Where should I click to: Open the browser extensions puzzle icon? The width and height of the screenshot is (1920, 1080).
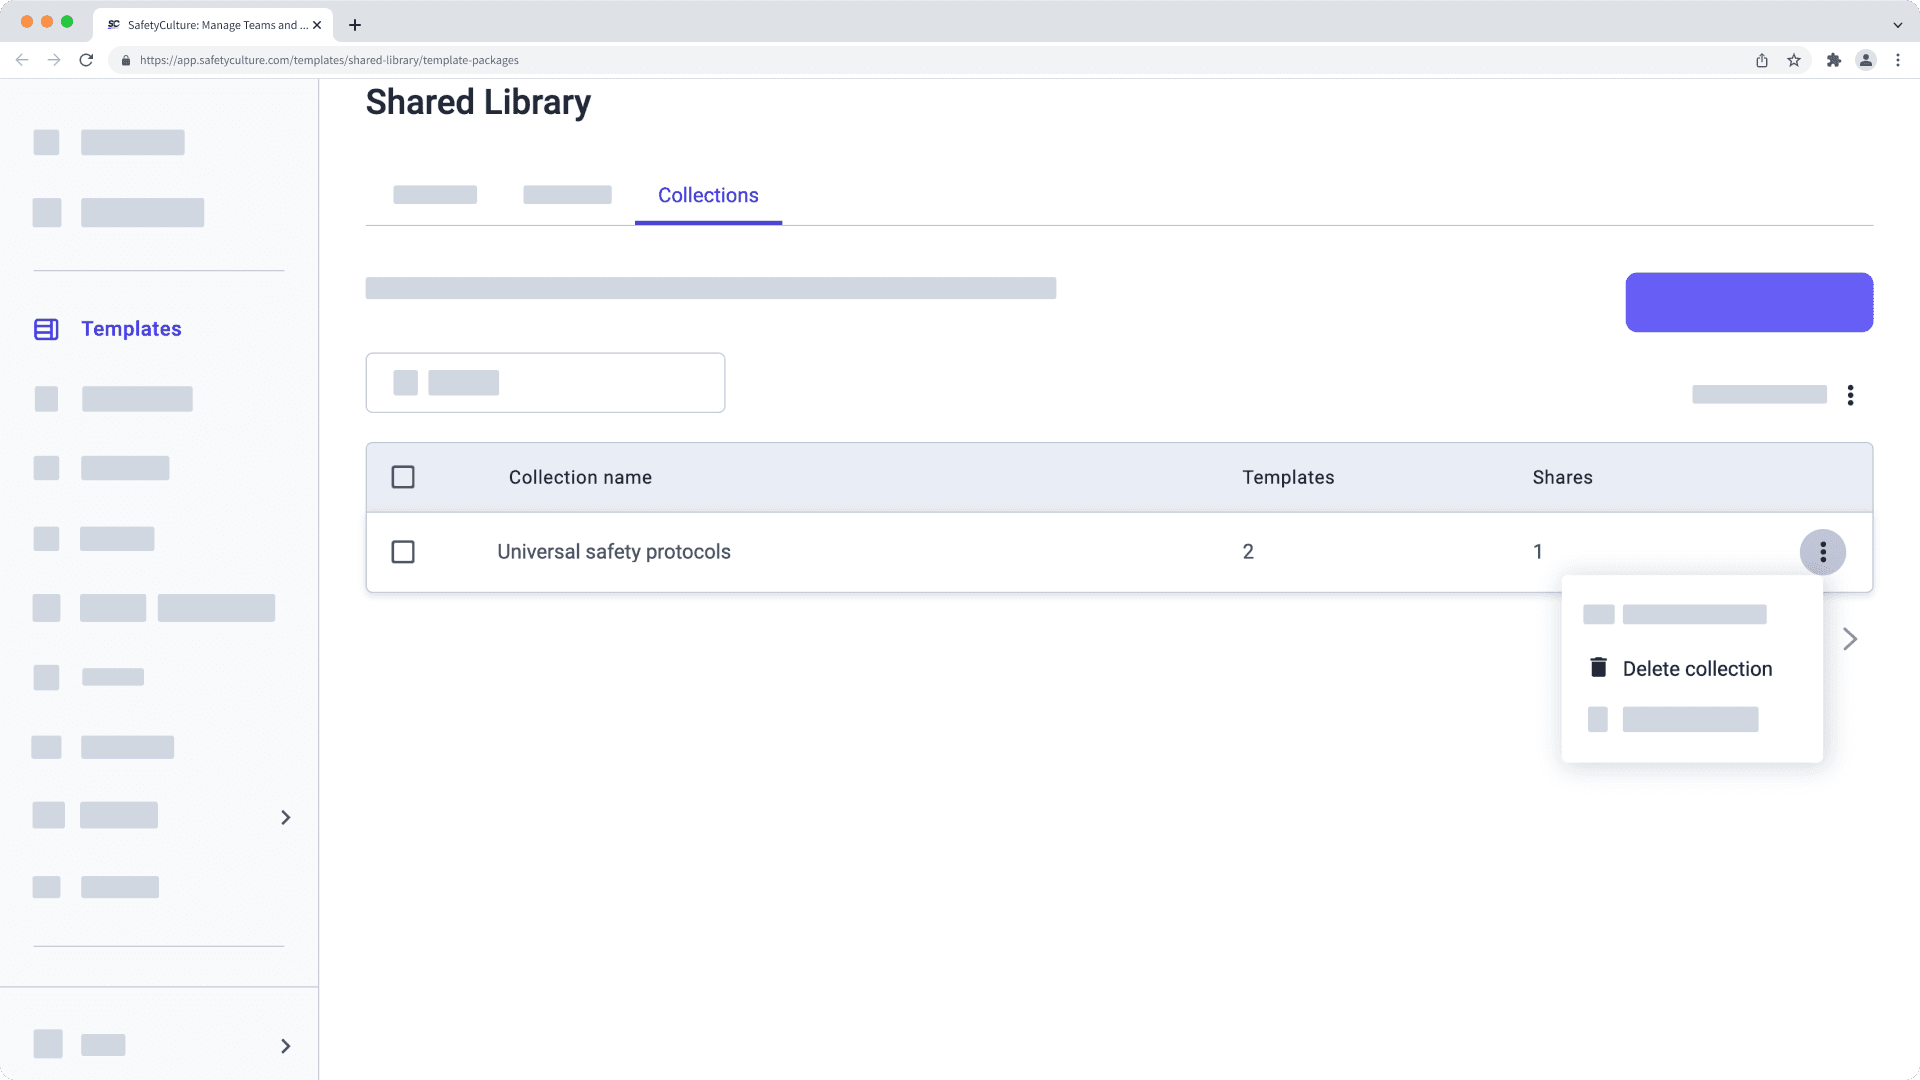[x=1834, y=60]
